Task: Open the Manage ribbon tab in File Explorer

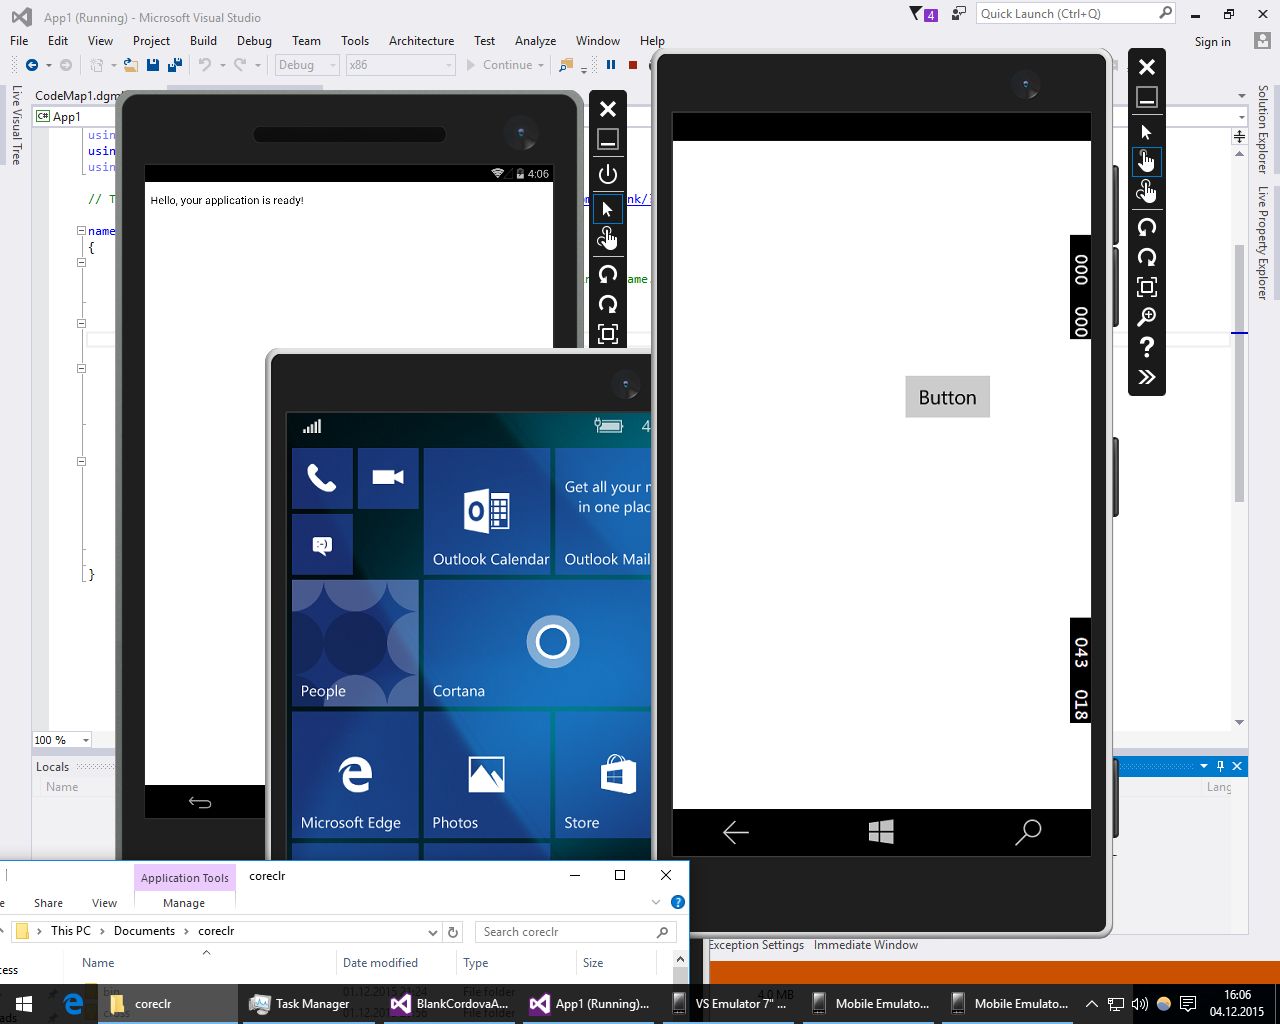Action: pos(184,903)
